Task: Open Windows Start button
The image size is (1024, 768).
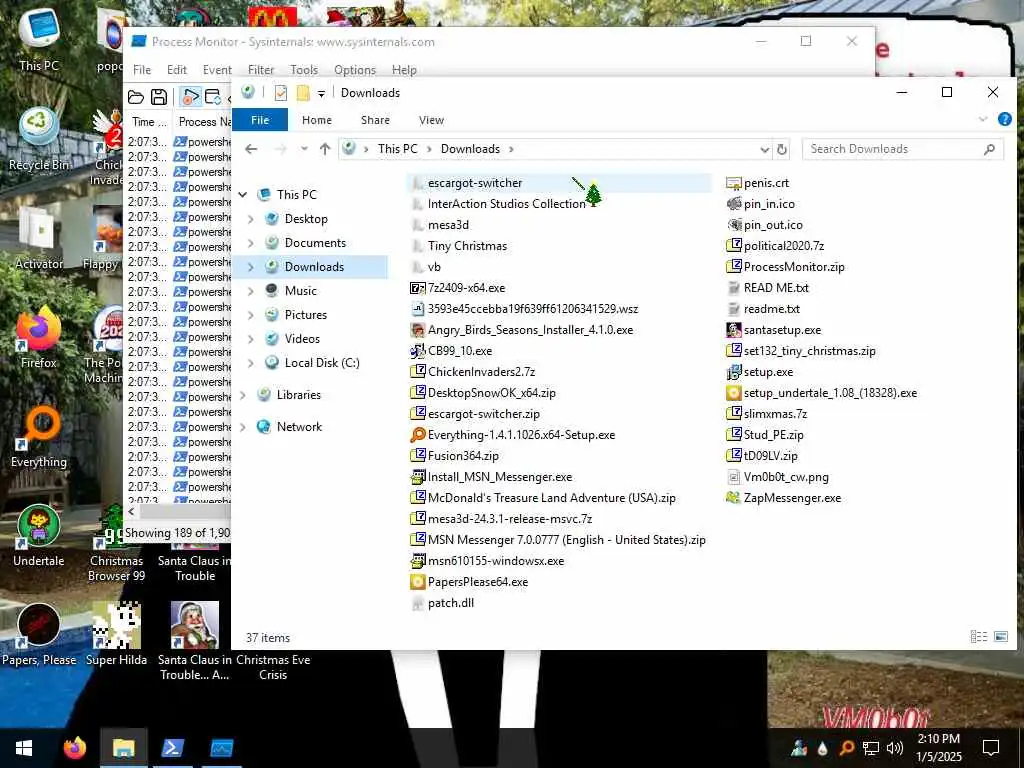Action: 24,748
